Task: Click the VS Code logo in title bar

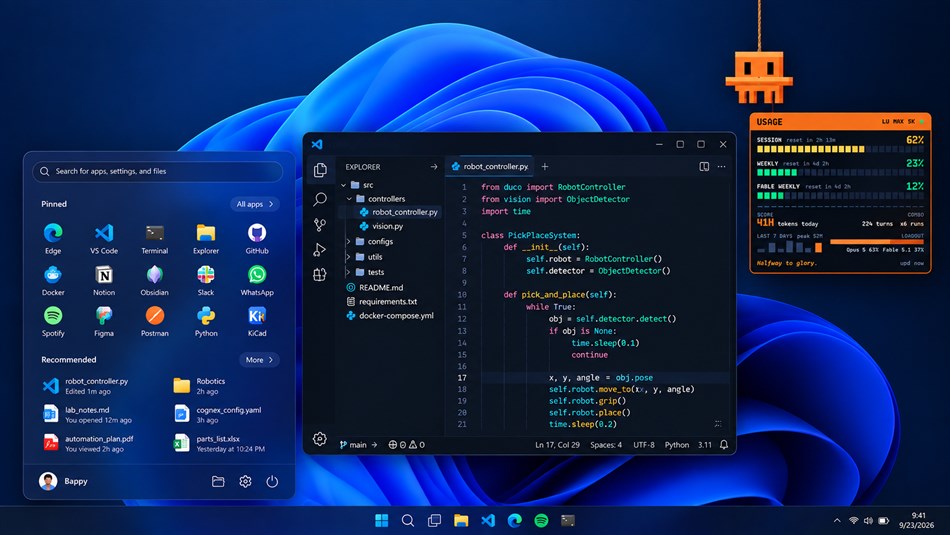Action: [x=317, y=144]
